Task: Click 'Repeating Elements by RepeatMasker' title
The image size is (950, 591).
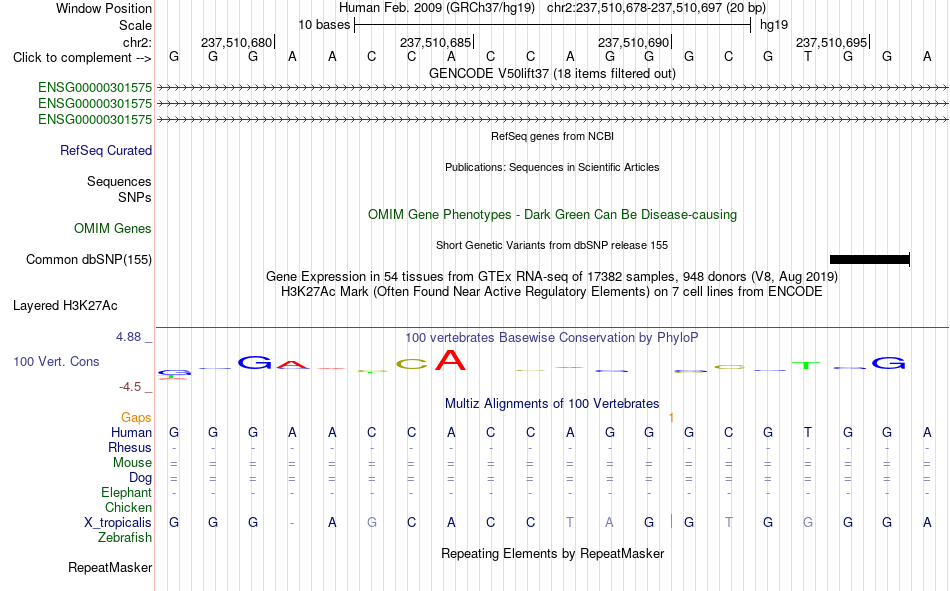Action: pyautogui.click(x=552, y=553)
